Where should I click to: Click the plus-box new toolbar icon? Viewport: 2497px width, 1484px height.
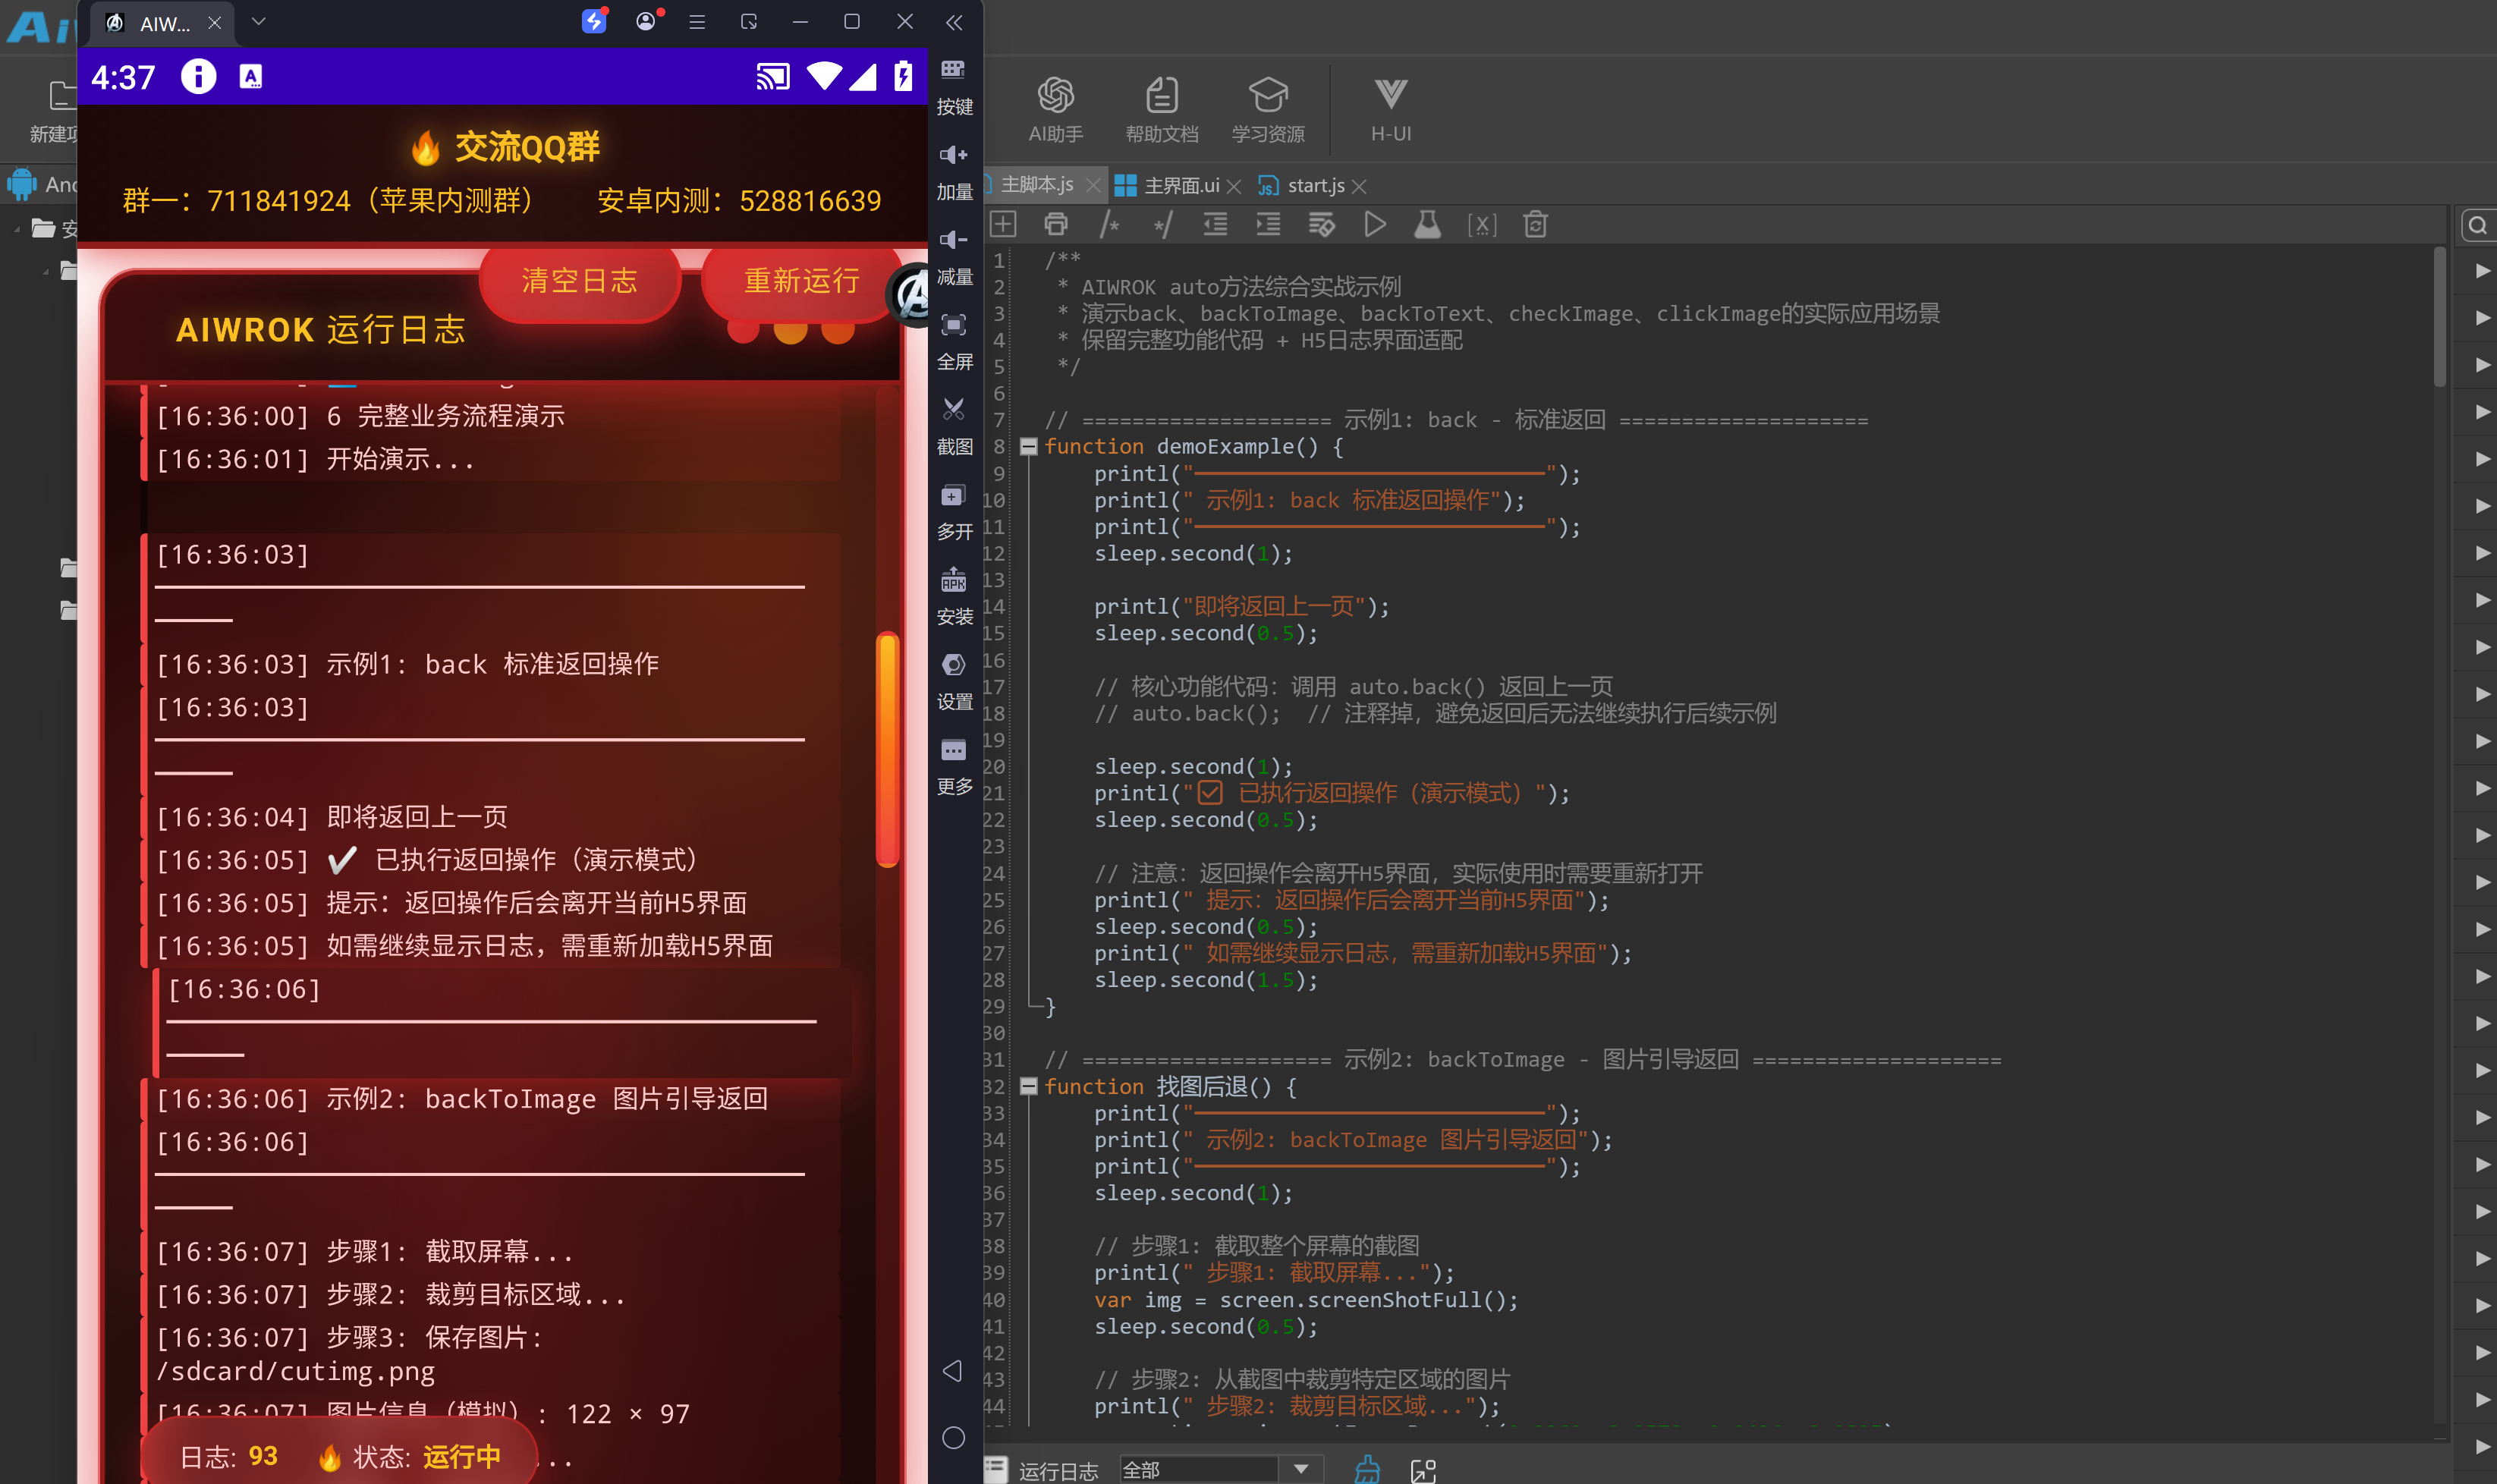[1003, 224]
